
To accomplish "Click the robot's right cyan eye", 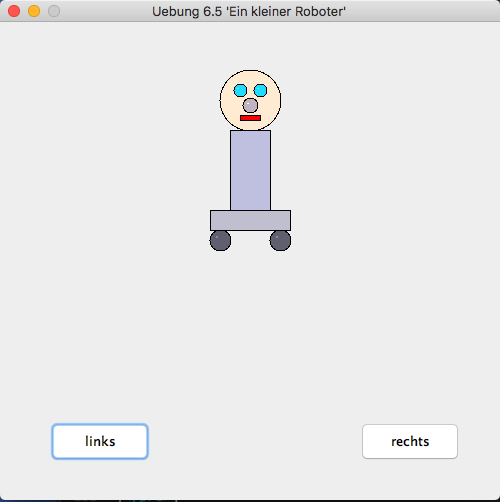I will 260,90.
